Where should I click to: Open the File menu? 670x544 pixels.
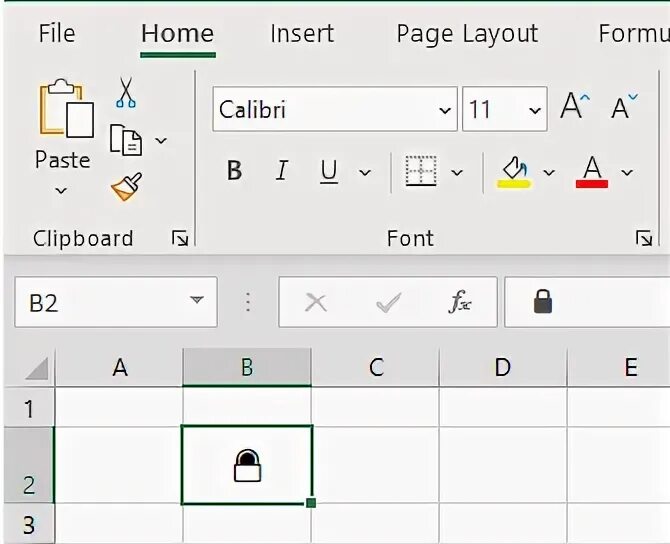[x=56, y=33]
